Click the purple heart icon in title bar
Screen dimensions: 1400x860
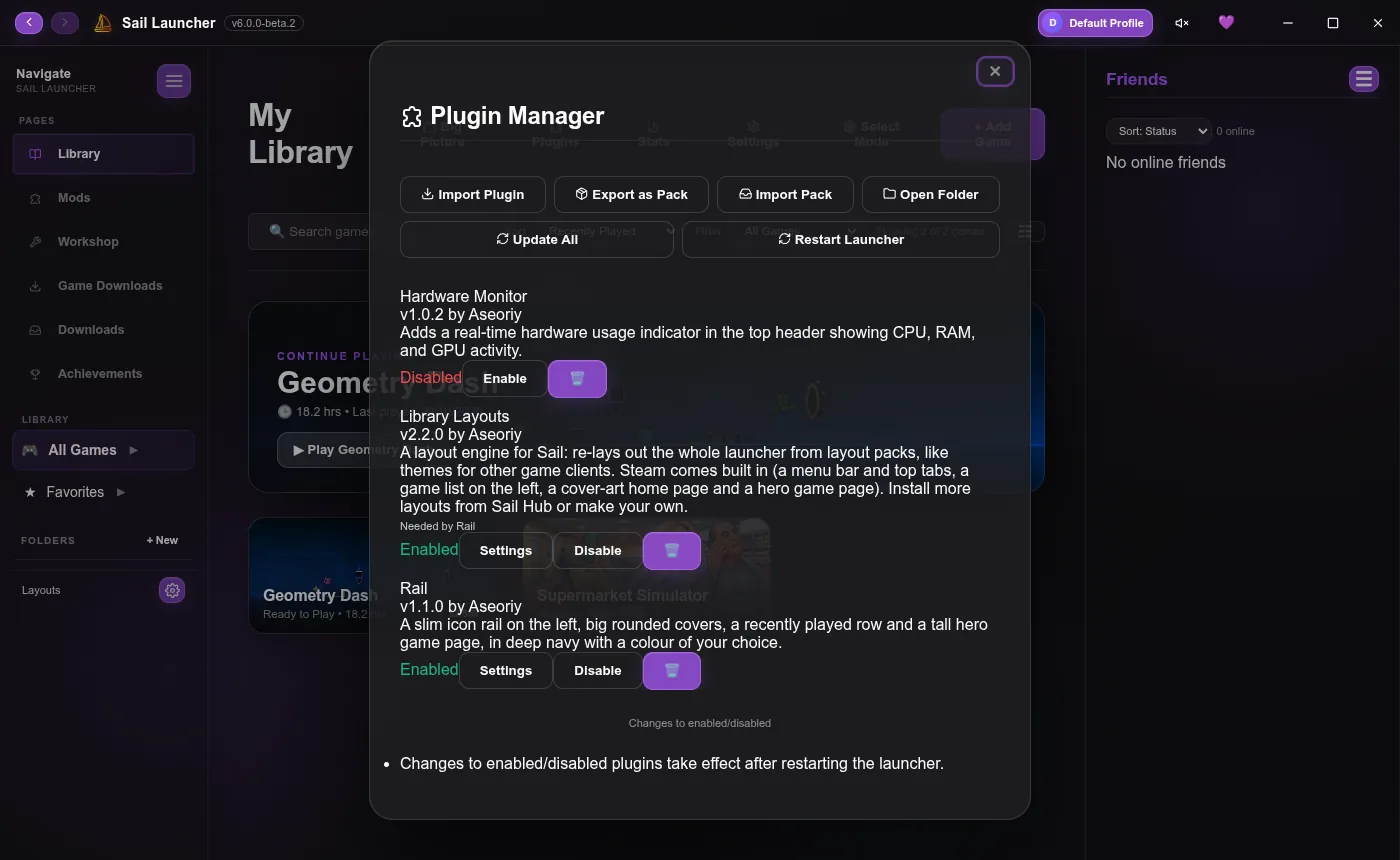pos(1226,22)
